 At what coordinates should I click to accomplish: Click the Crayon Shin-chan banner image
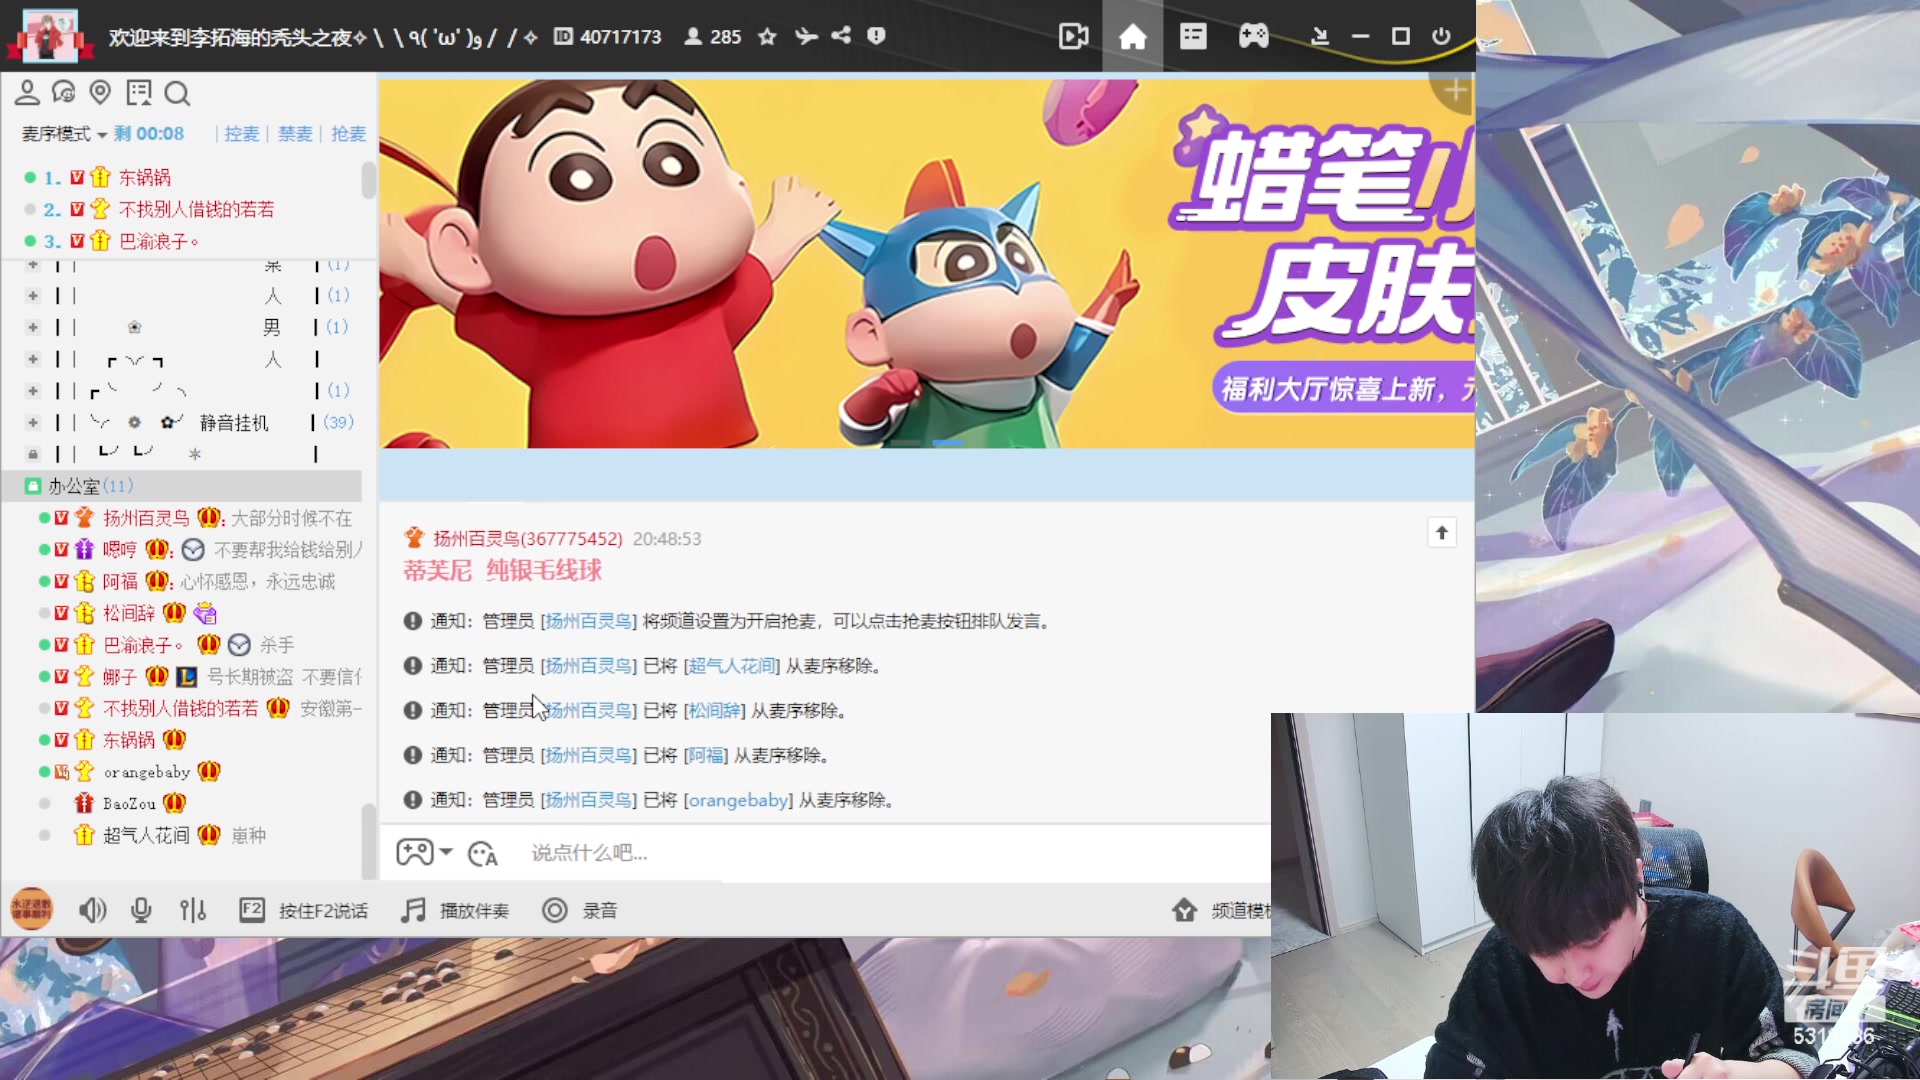tap(926, 263)
